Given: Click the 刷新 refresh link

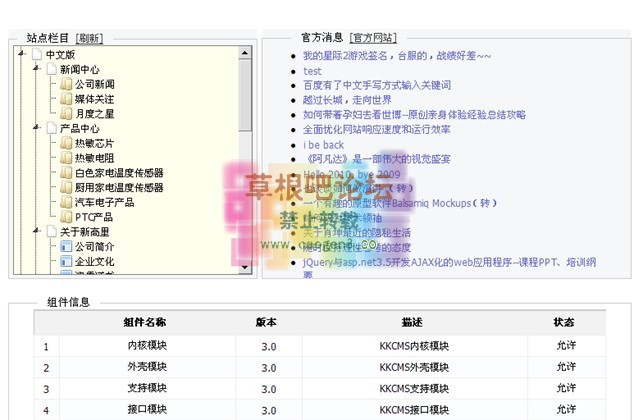Looking at the screenshot, I should pyautogui.click(x=88, y=38).
